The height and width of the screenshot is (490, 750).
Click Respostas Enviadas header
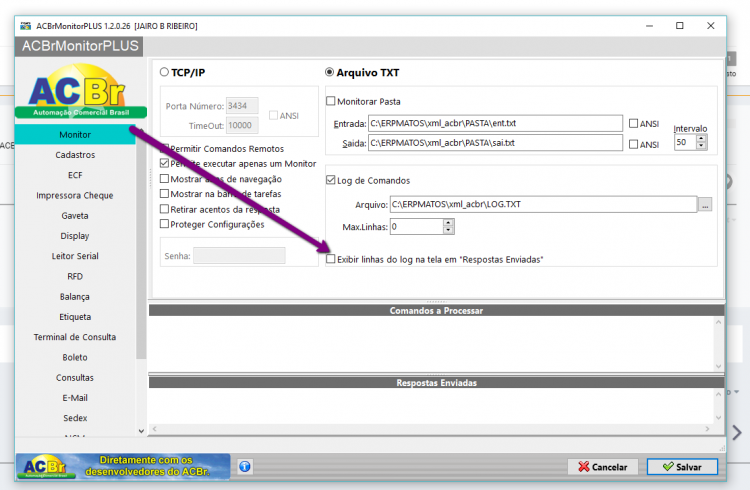(436, 383)
